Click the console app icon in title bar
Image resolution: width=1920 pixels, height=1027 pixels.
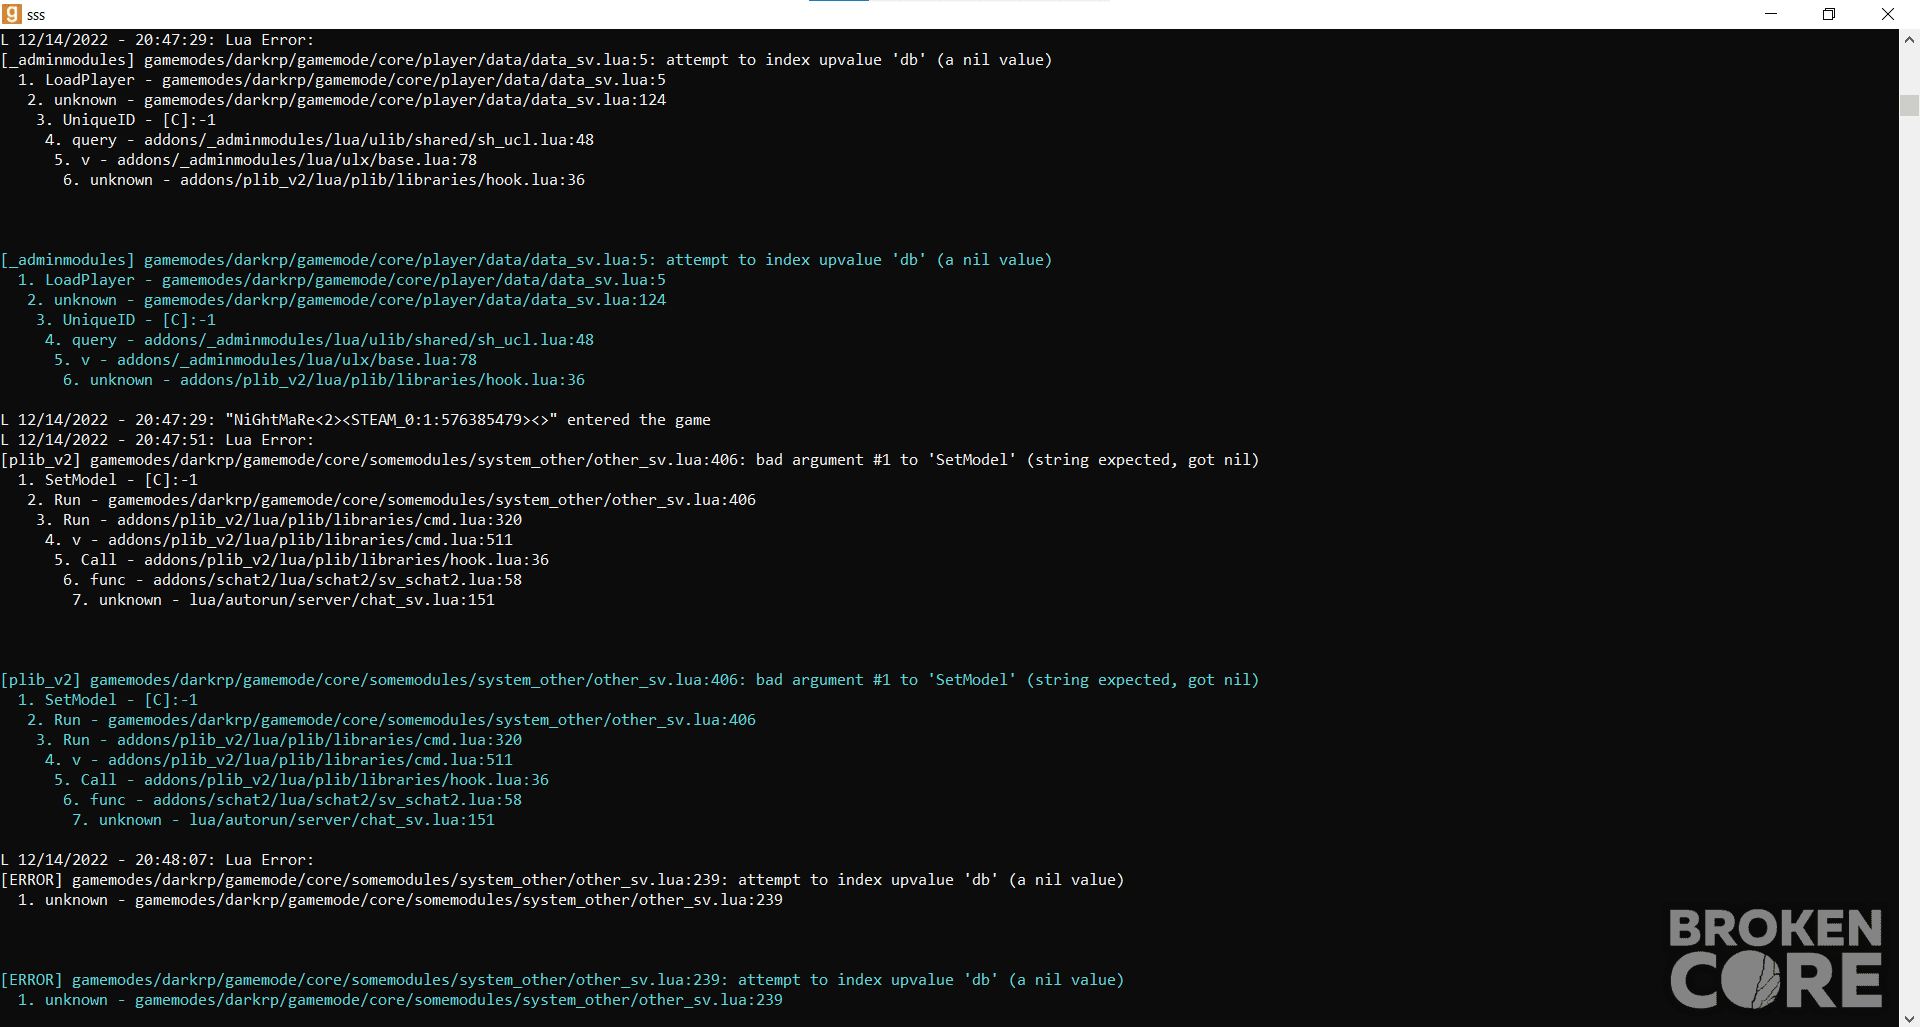[12, 14]
